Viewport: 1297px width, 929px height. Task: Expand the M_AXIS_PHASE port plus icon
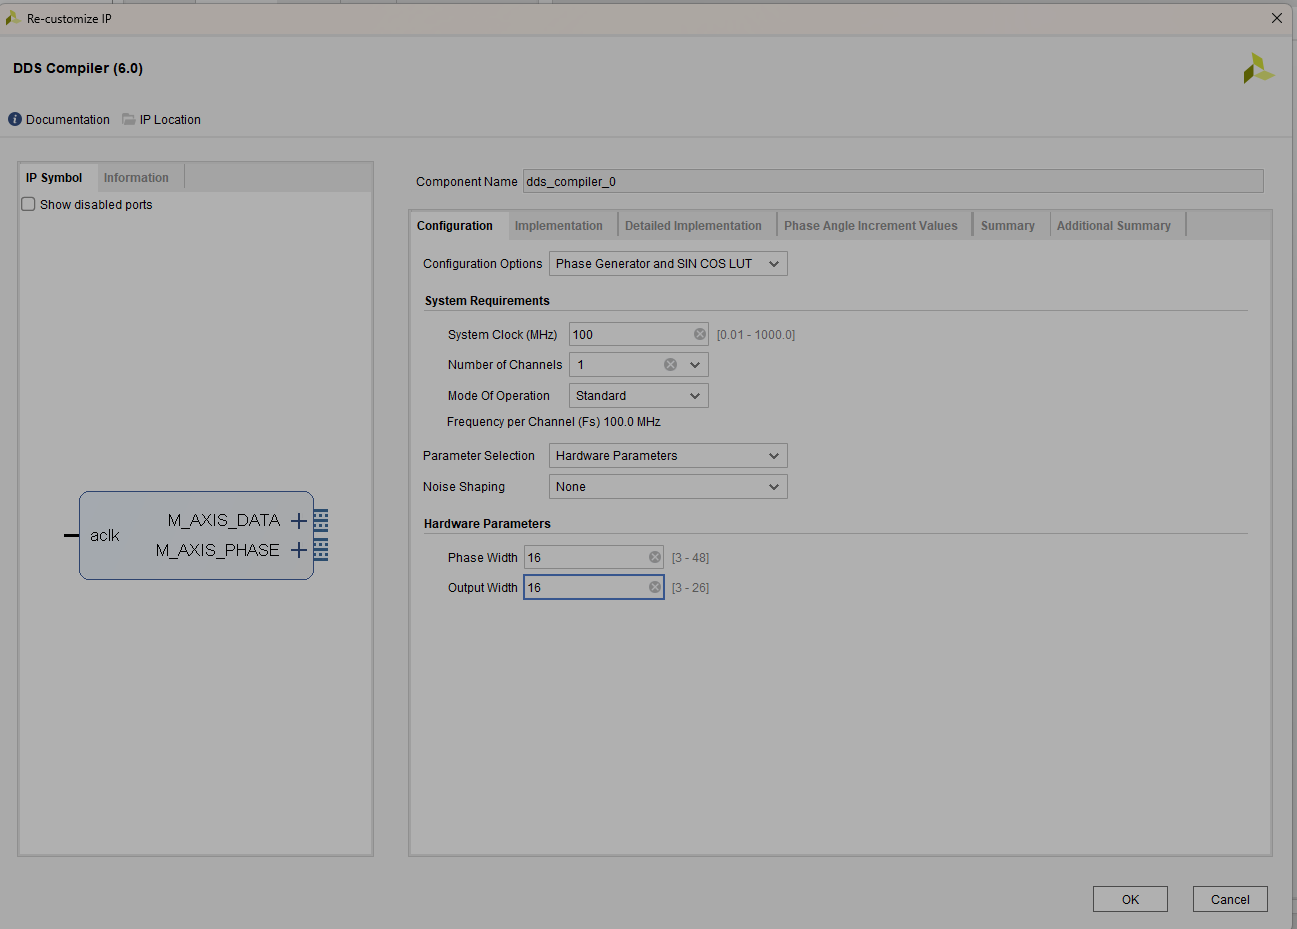tap(298, 550)
